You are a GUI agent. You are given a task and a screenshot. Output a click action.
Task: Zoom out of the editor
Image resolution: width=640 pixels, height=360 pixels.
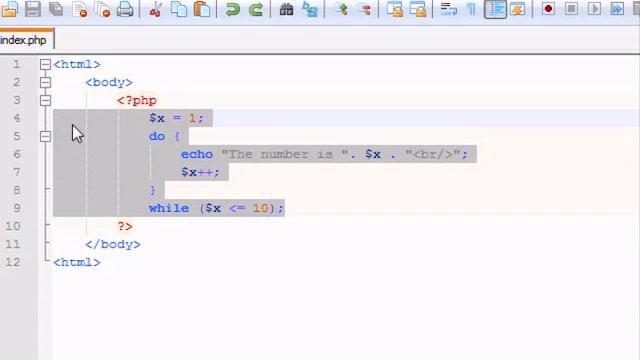[x=364, y=9]
